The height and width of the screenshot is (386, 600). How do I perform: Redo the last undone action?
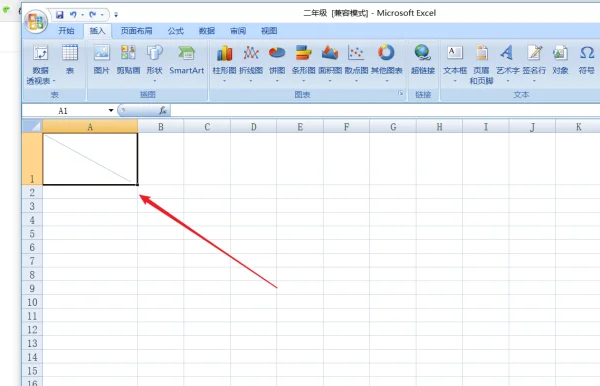point(93,15)
